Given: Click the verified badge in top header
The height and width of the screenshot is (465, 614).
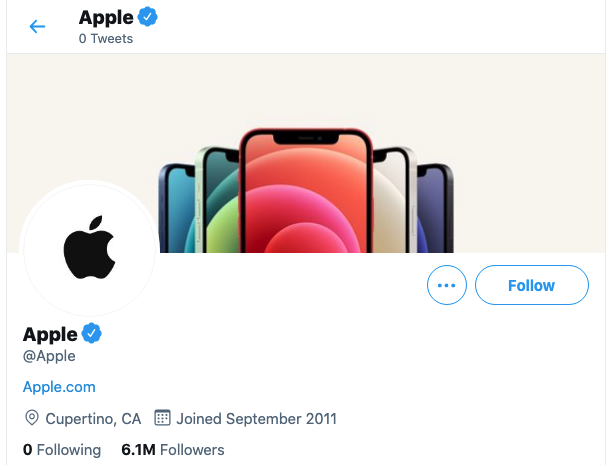Looking at the screenshot, I should [149, 17].
